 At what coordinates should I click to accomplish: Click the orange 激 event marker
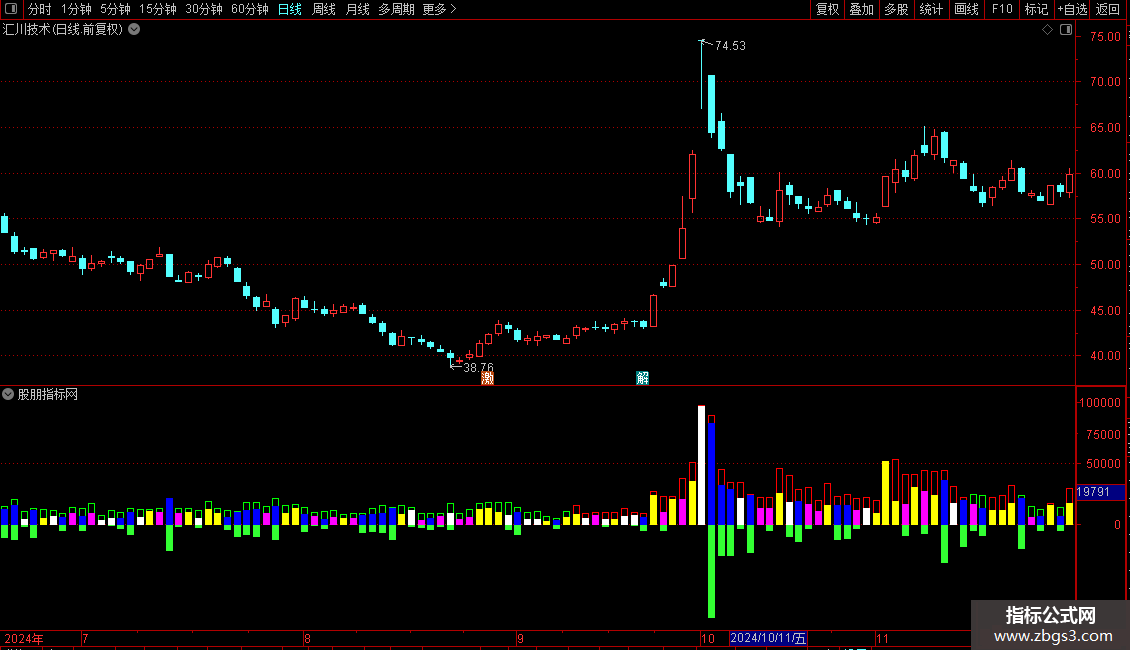click(x=488, y=378)
